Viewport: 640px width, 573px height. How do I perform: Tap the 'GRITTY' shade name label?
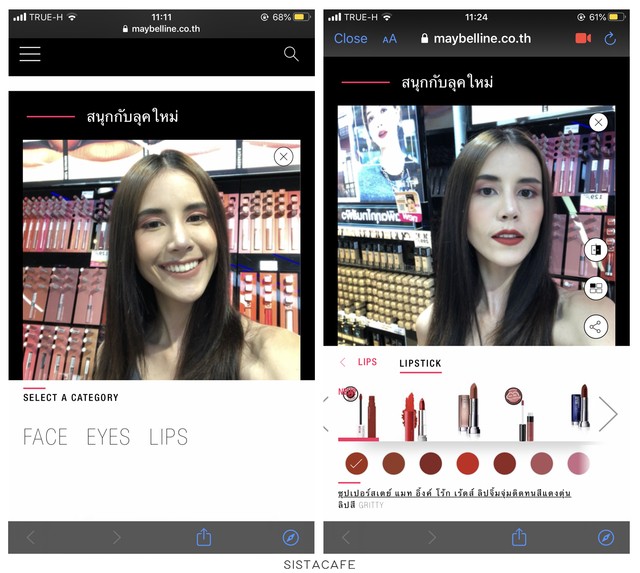pos(371,505)
